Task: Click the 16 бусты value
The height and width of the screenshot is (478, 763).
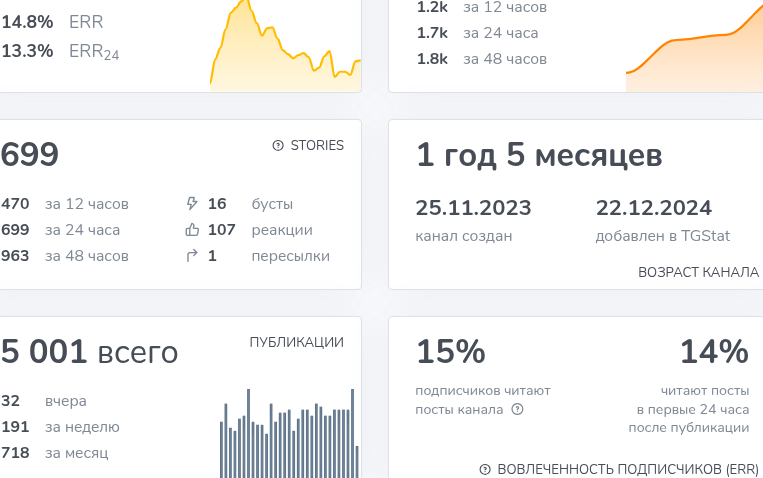Action: (217, 203)
